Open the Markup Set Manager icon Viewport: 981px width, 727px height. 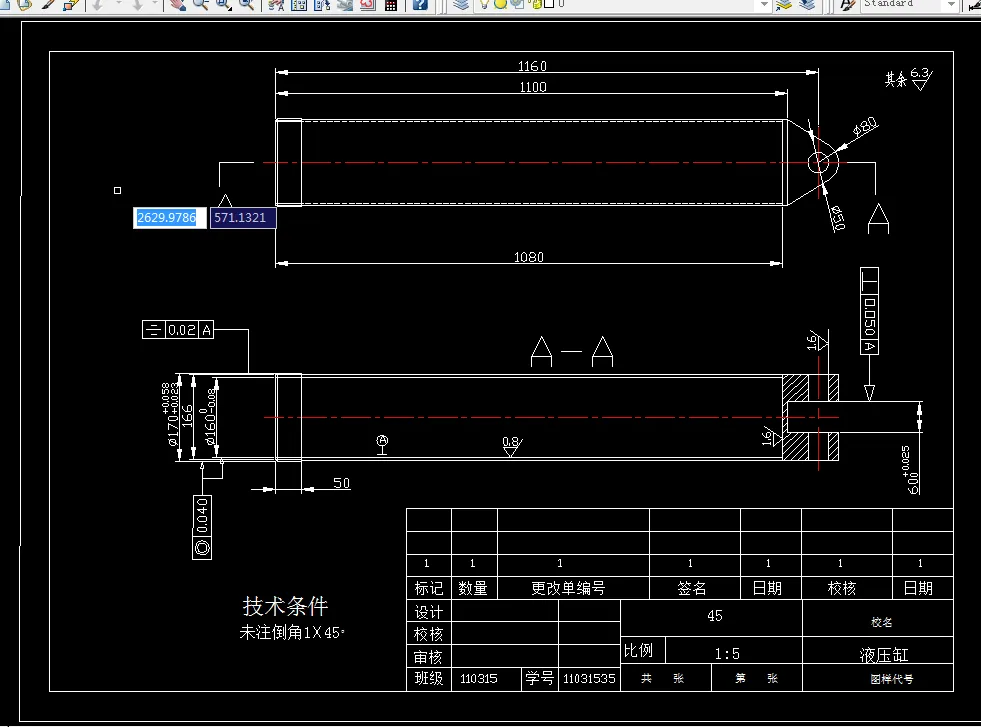pyautogui.click(x=367, y=4)
